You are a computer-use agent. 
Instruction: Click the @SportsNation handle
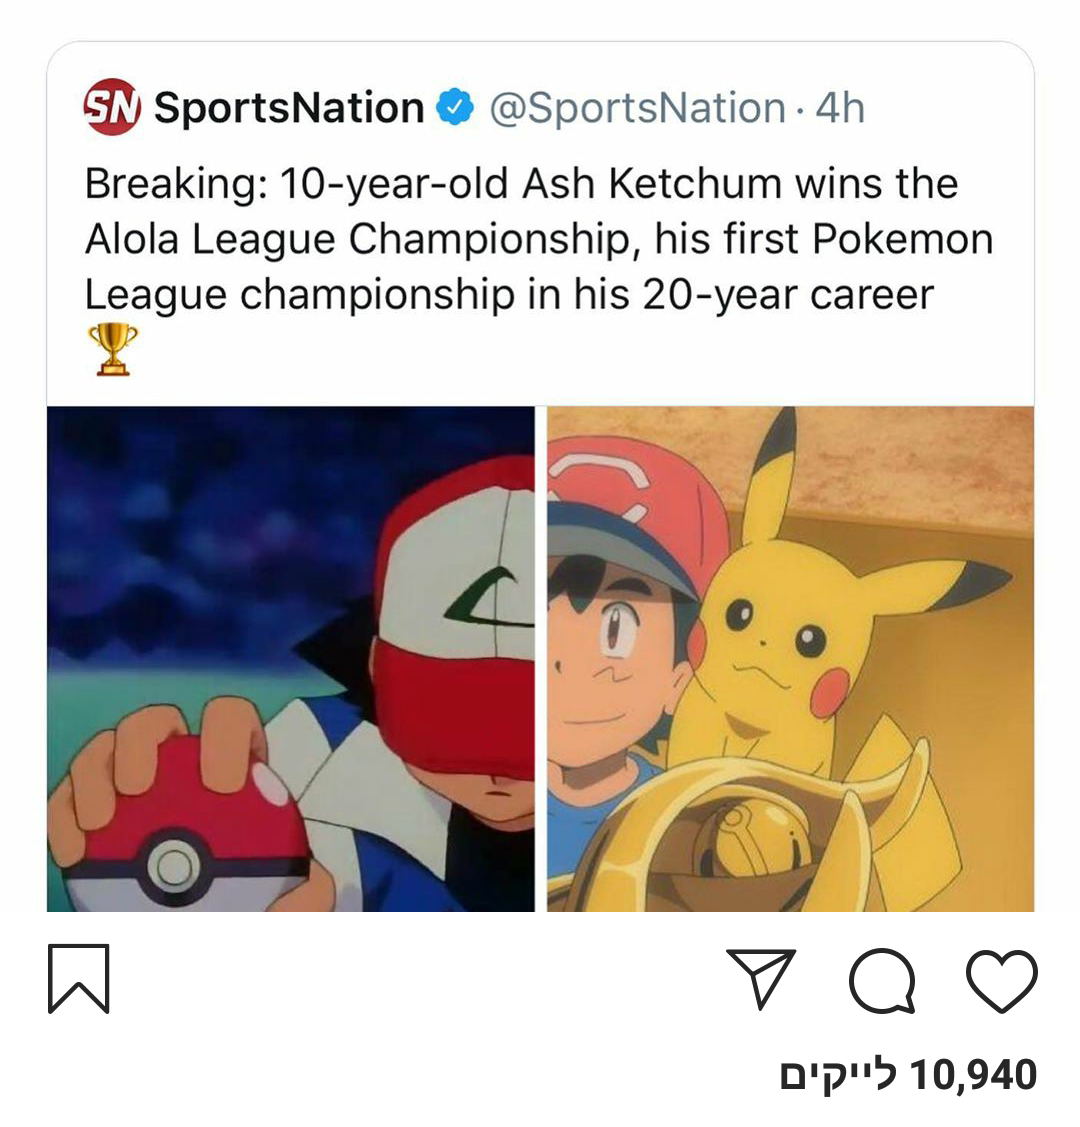[637, 107]
